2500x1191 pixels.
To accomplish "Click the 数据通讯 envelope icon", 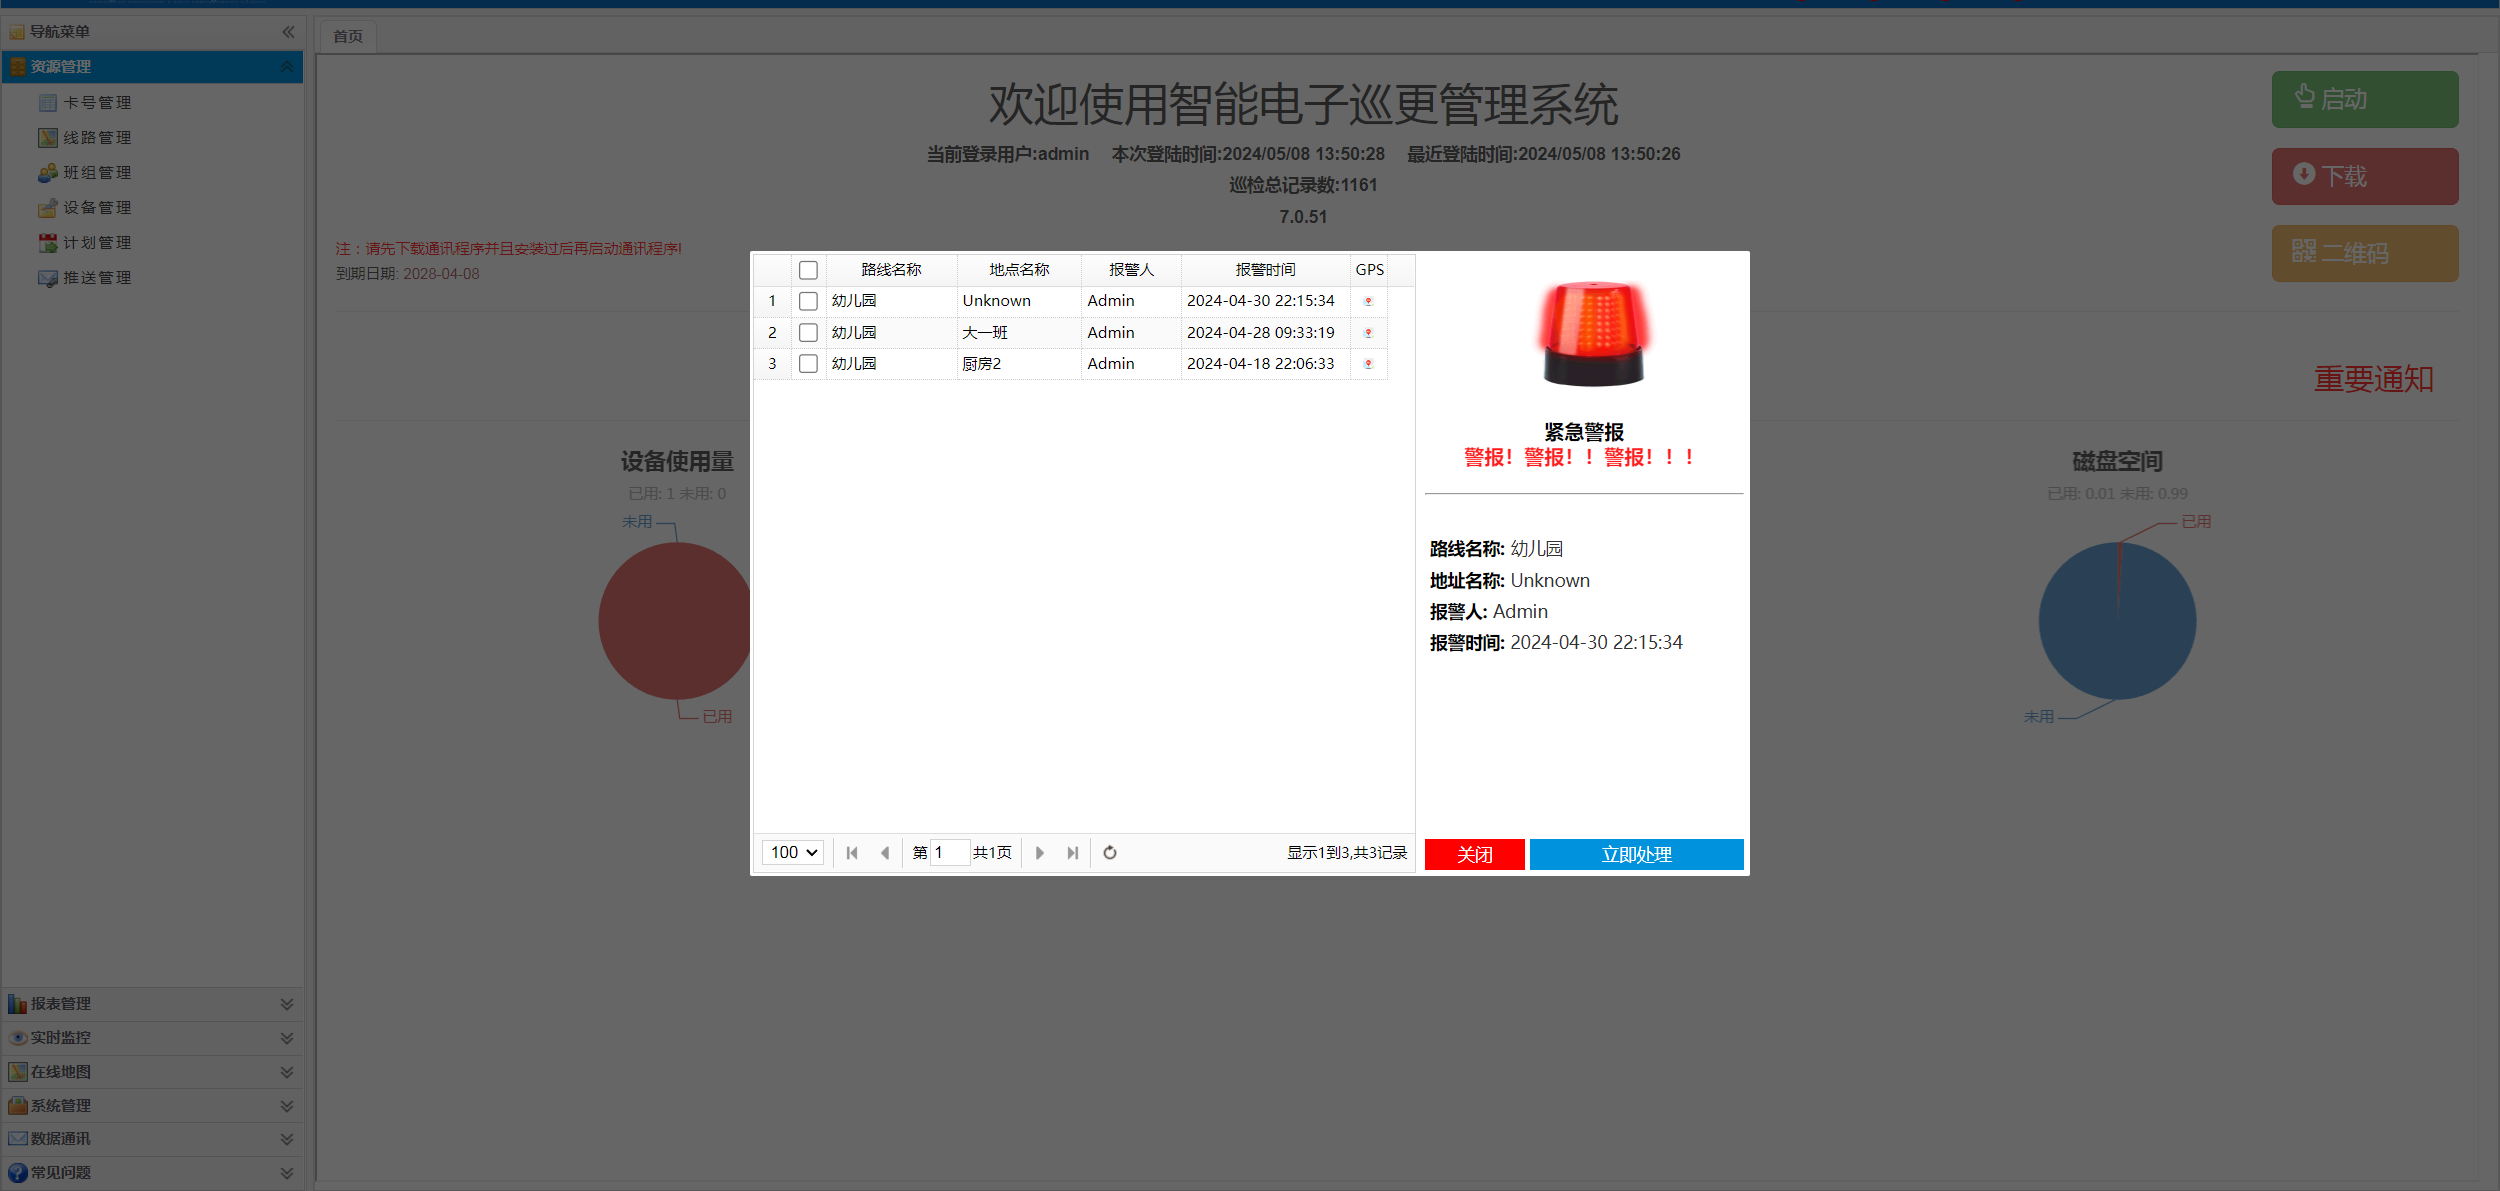I will click(x=18, y=1139).
